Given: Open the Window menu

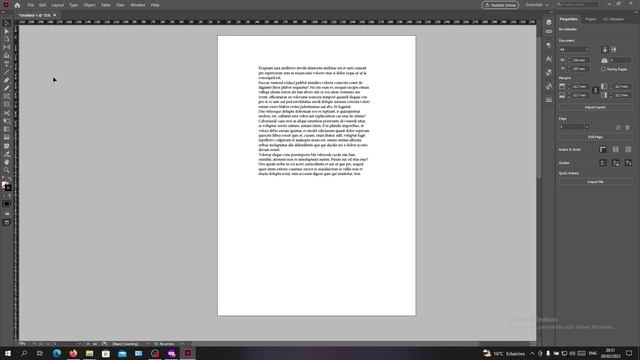Looking at the screenshot, I should pyautogui.click(x=138, y=5).
